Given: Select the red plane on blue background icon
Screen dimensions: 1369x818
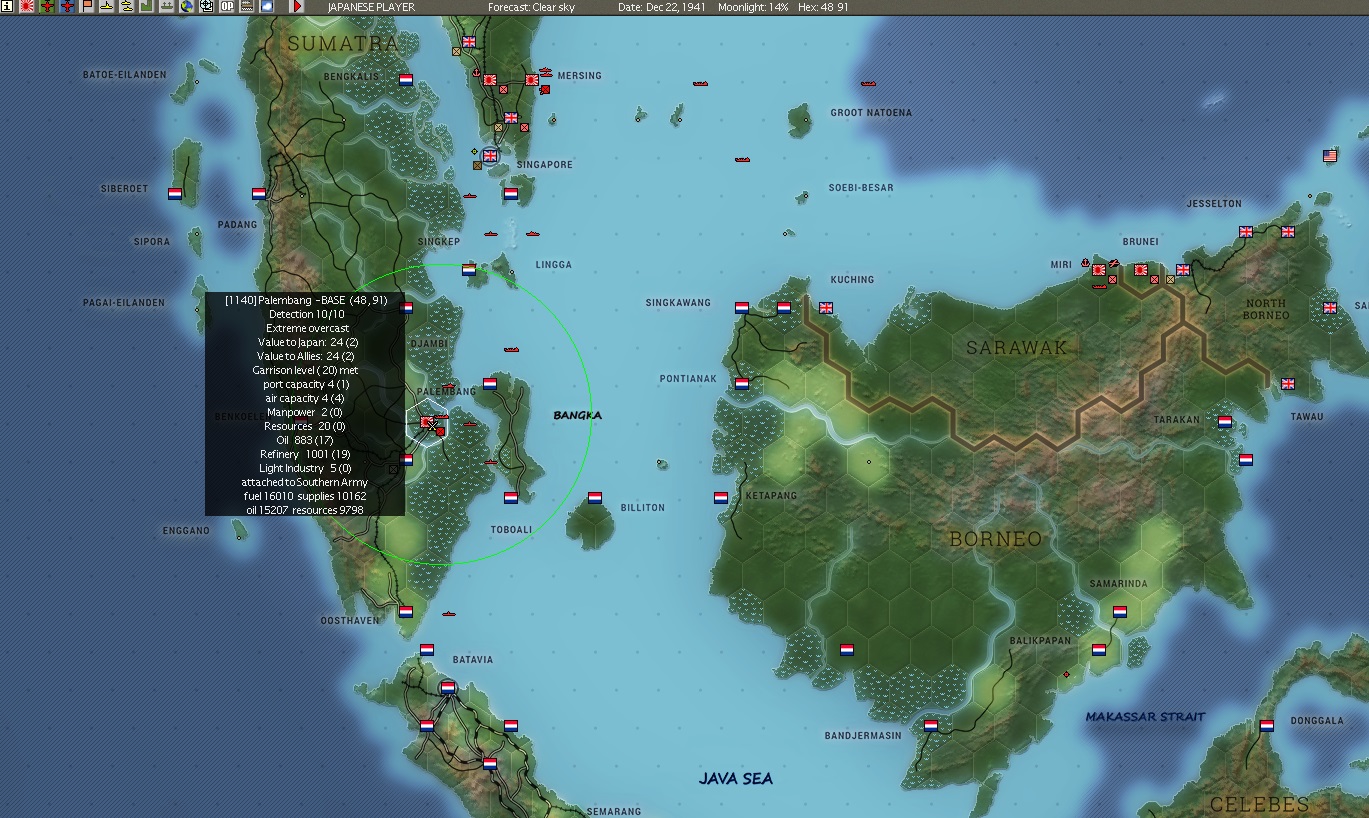Looking at the screenshot, I should 67,6.
